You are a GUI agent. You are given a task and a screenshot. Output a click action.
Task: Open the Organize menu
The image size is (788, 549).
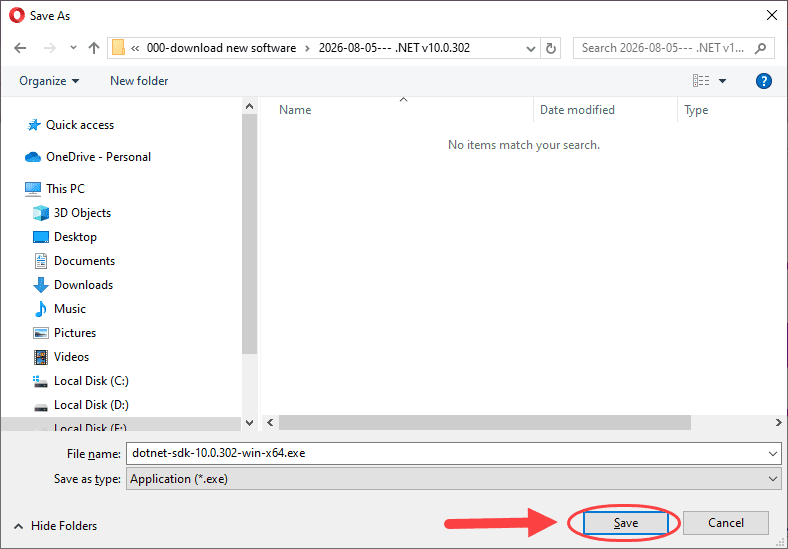tap(49, 81)
